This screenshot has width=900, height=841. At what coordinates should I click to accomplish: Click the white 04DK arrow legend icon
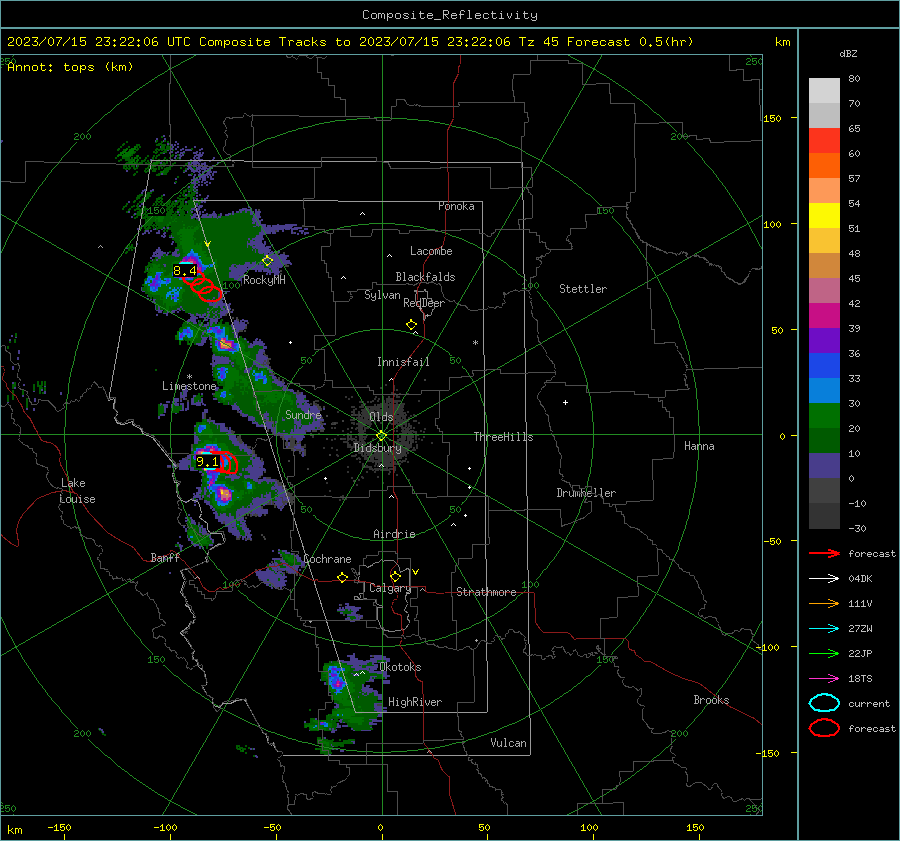pos(824,578)
